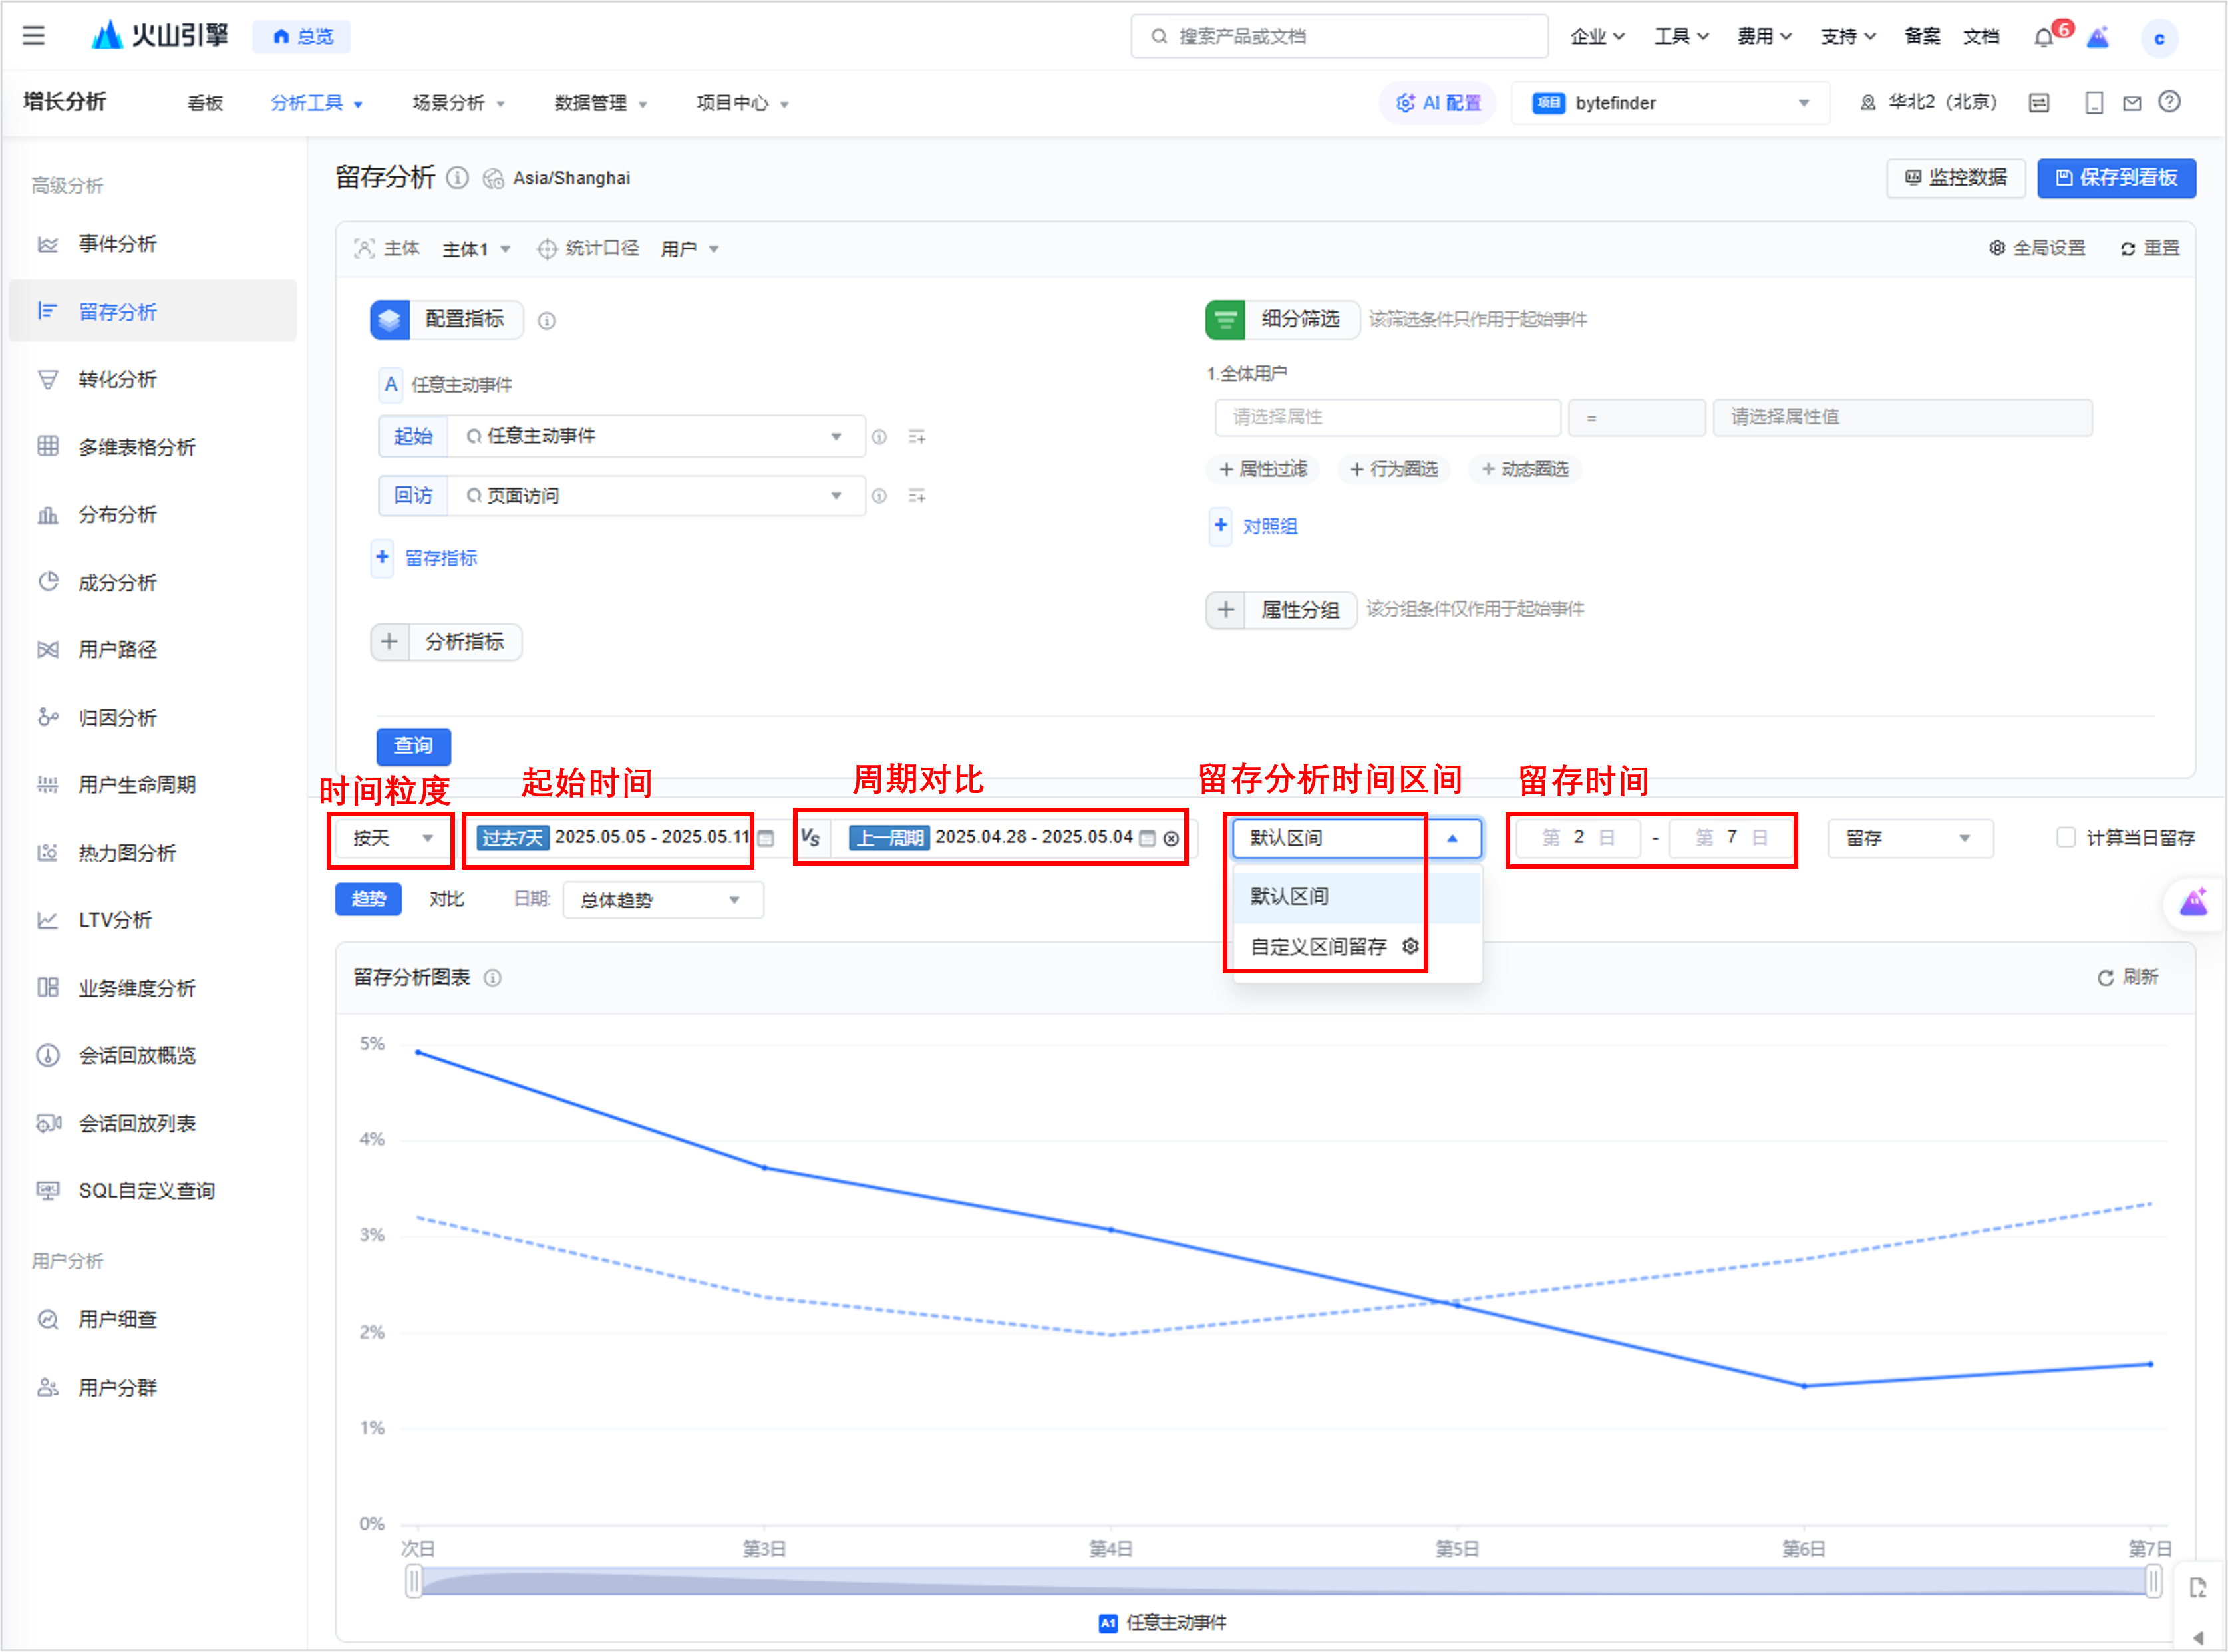Image resolution: width=2228 pixels, height=1652 pixels.
Task: Click the info icon of 起始 event row
Action: click(879, 437)
